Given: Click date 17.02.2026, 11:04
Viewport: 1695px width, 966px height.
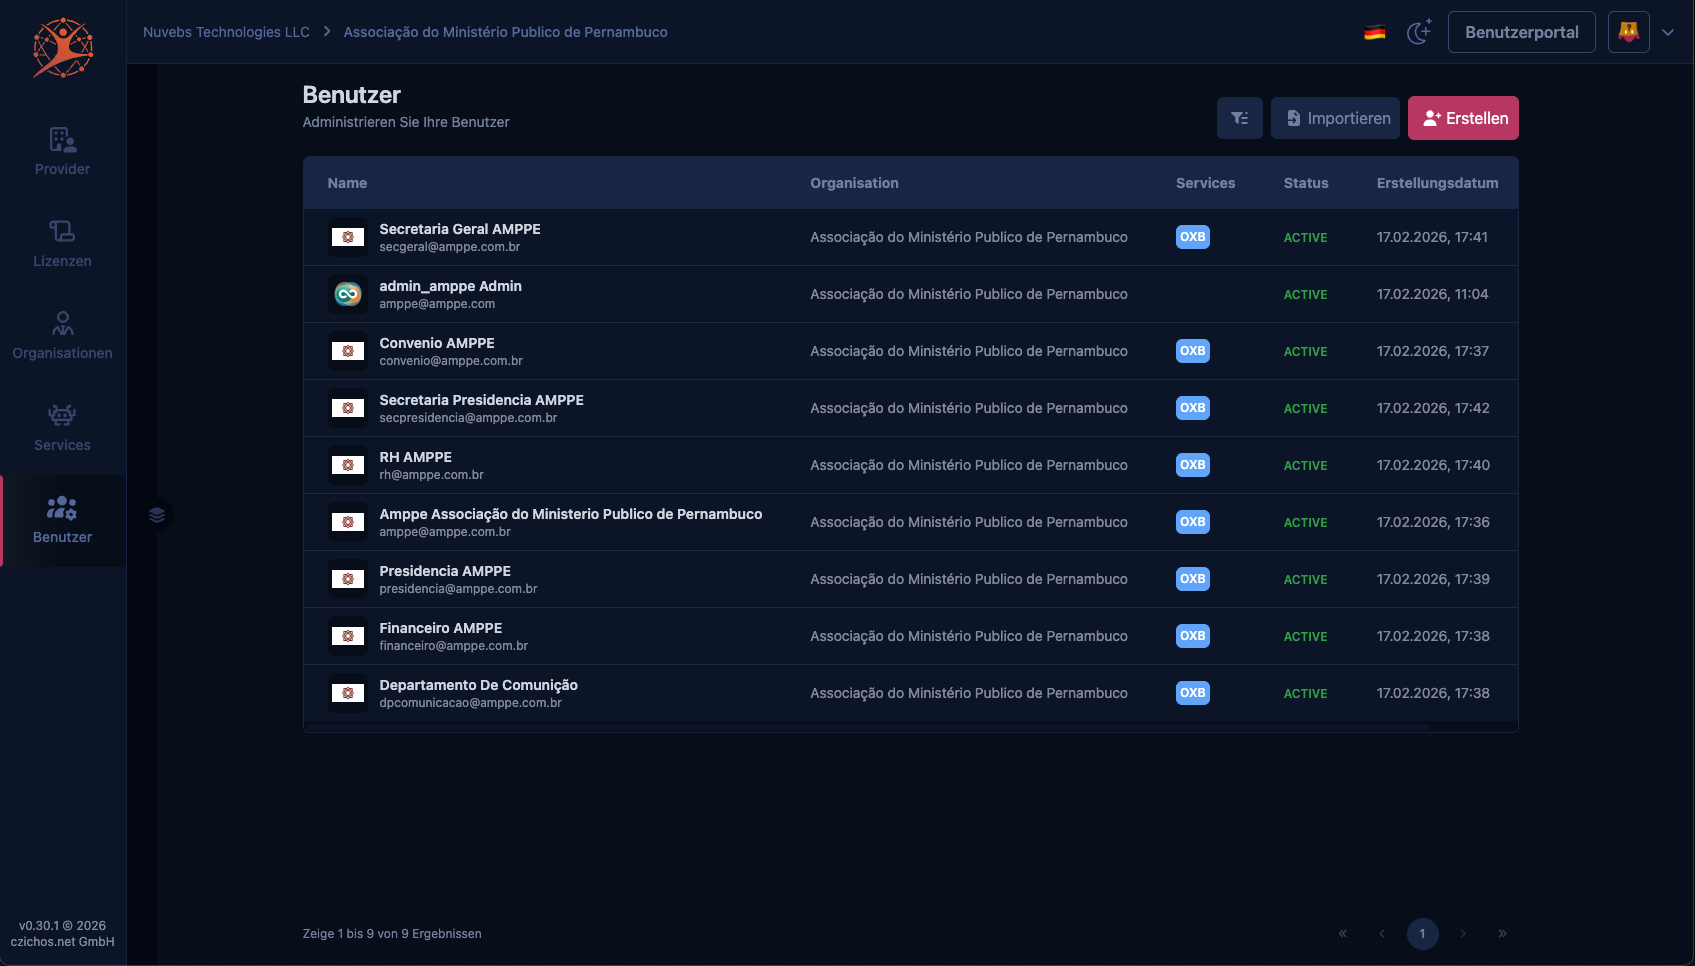Looking at the screenshot, I should point(1432,294).
